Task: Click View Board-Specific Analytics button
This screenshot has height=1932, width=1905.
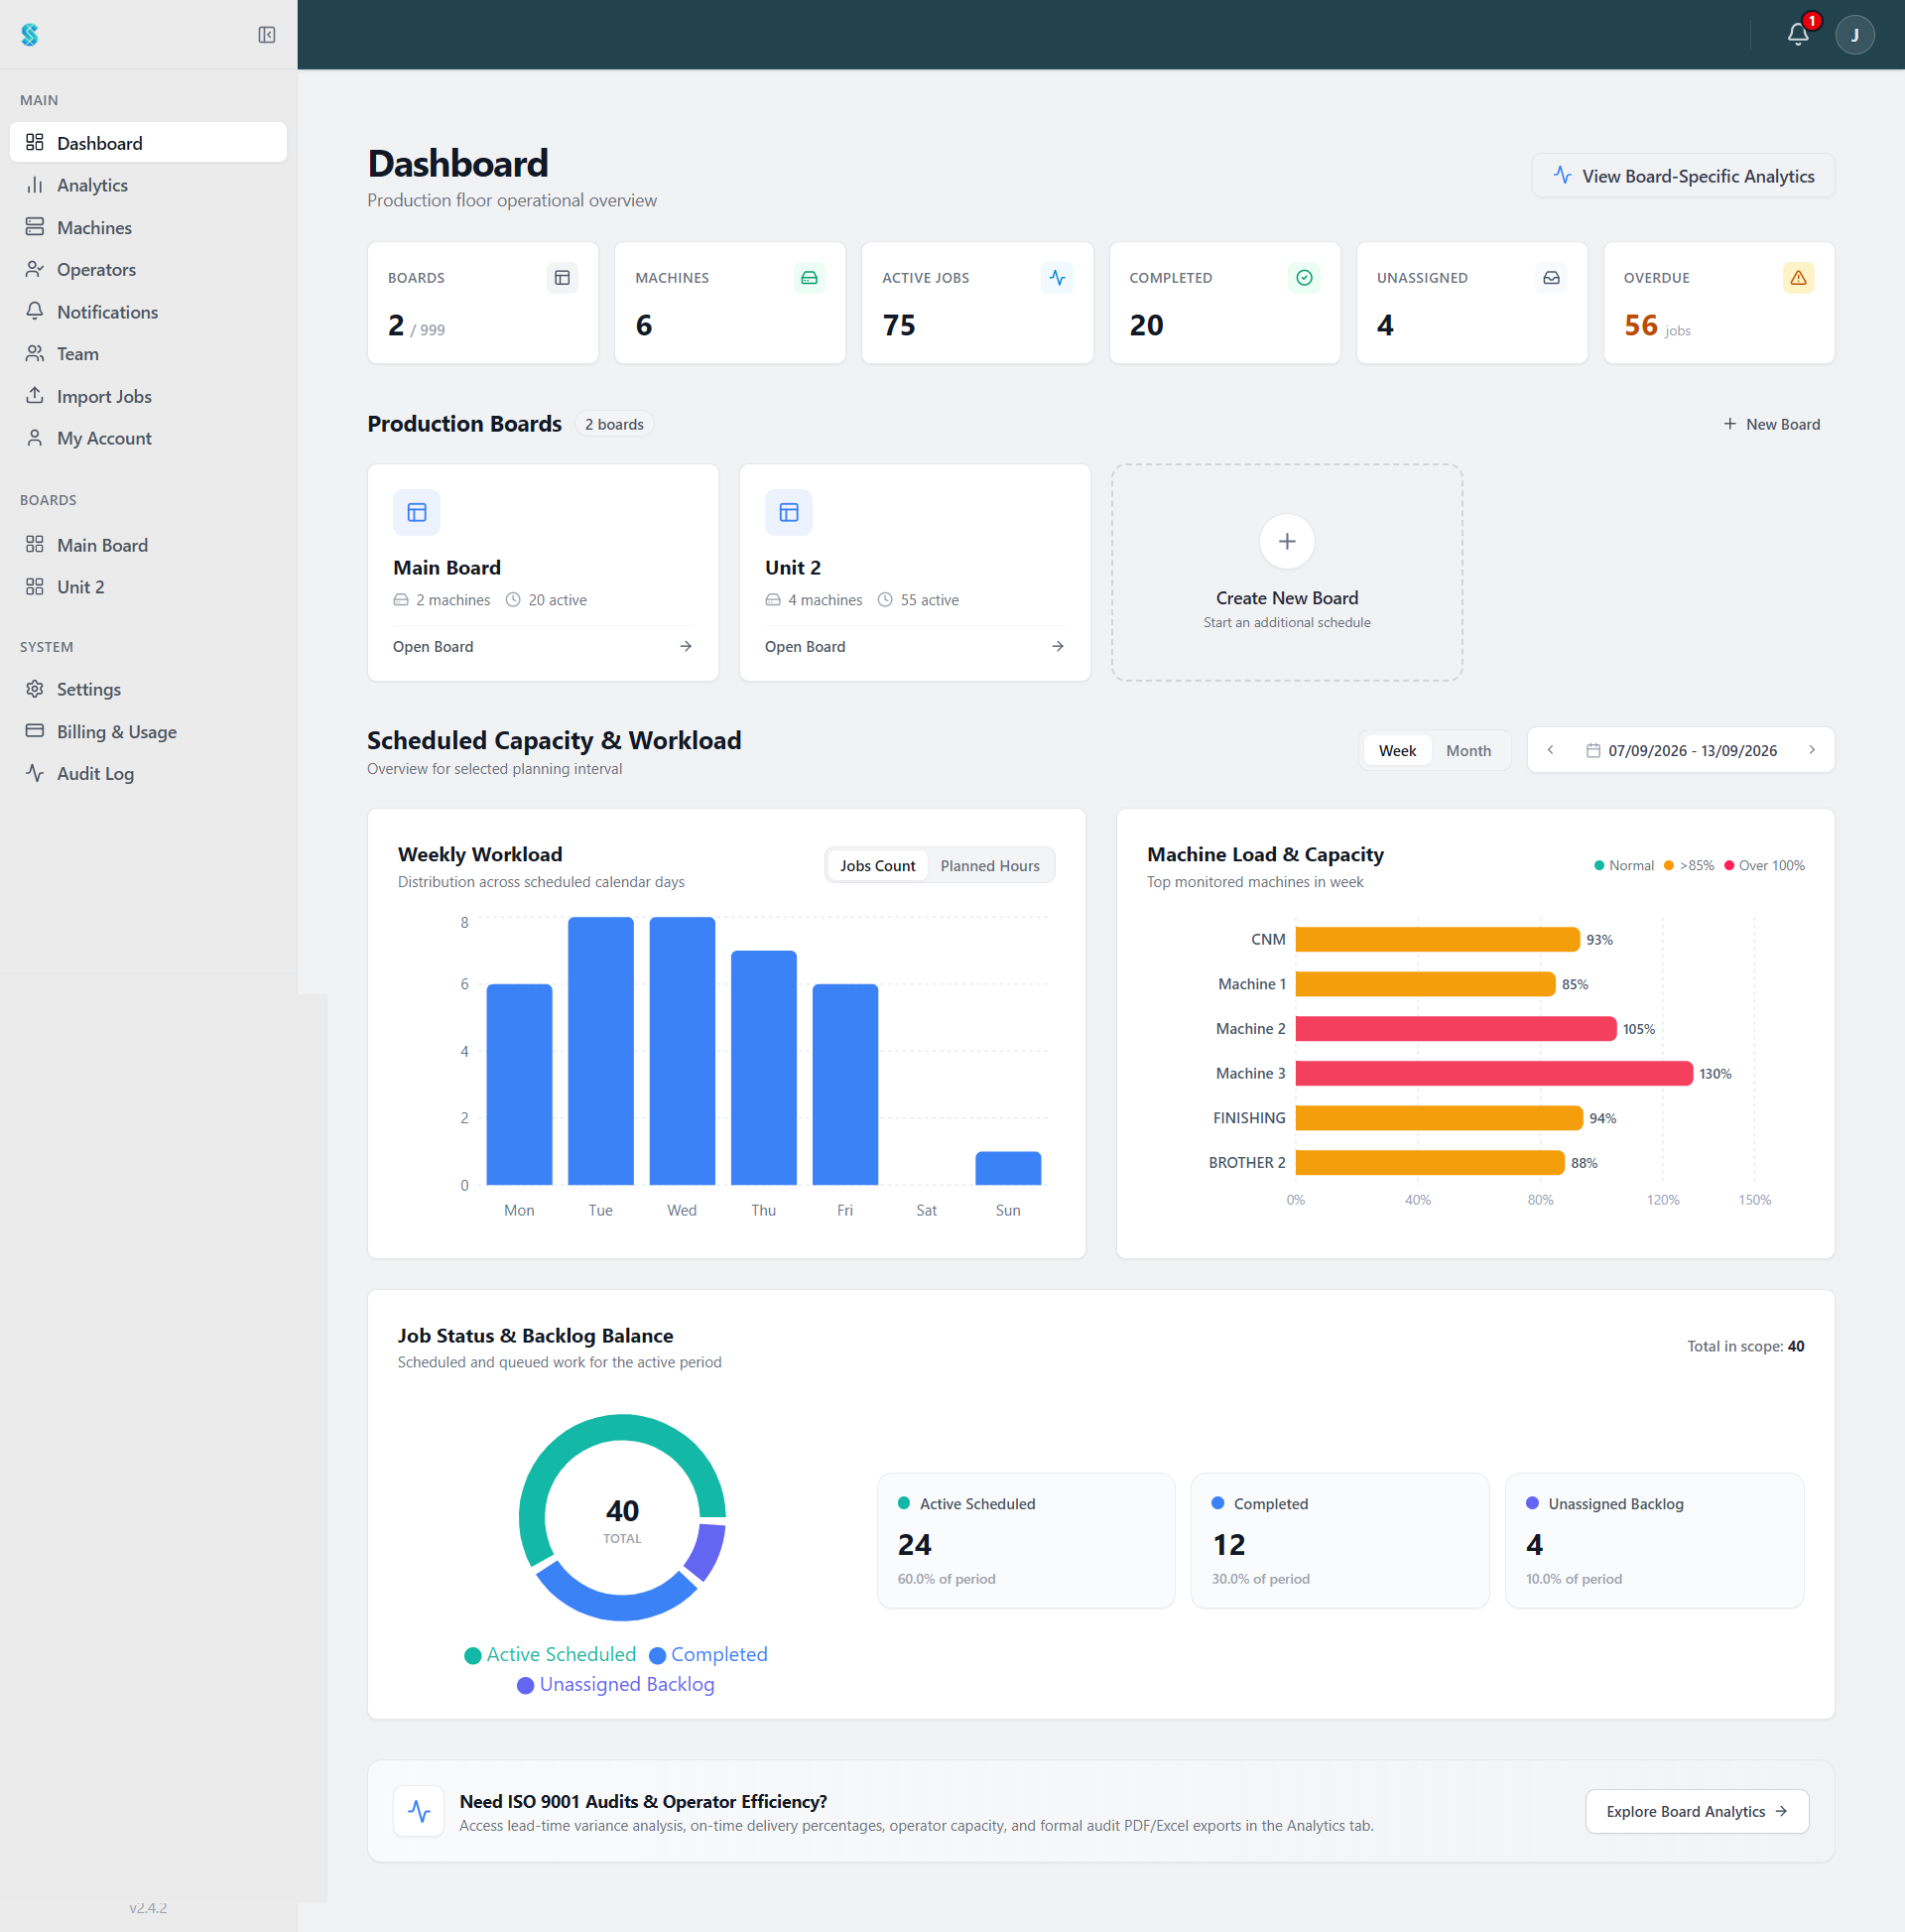Action: point(1683,176)
